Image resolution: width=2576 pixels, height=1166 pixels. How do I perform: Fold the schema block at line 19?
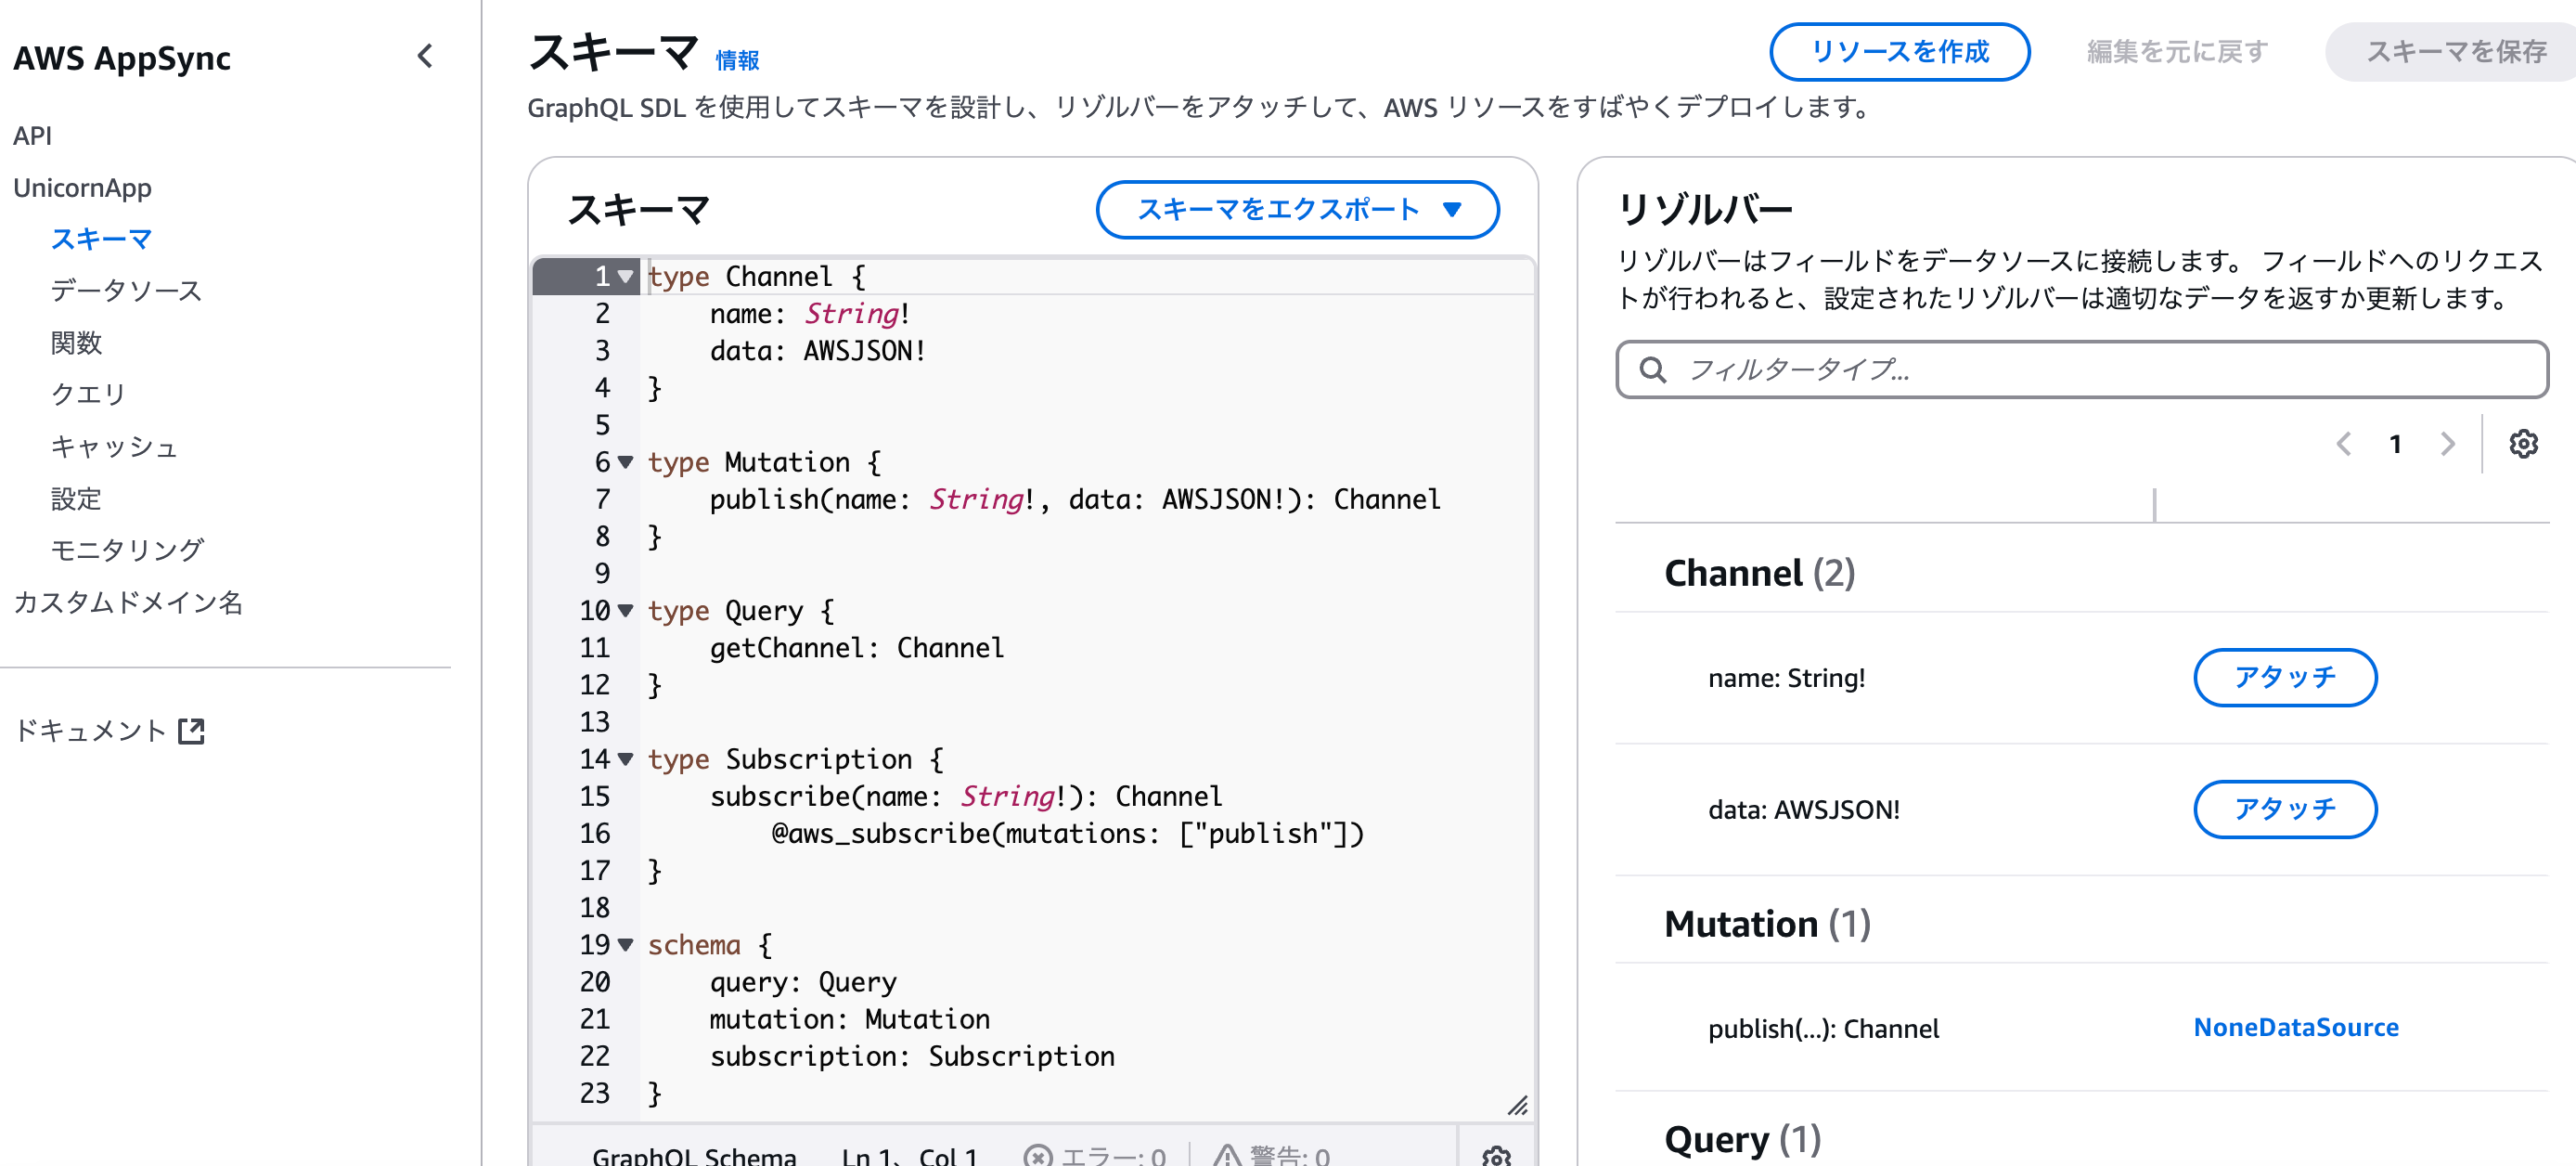[626, 944]
